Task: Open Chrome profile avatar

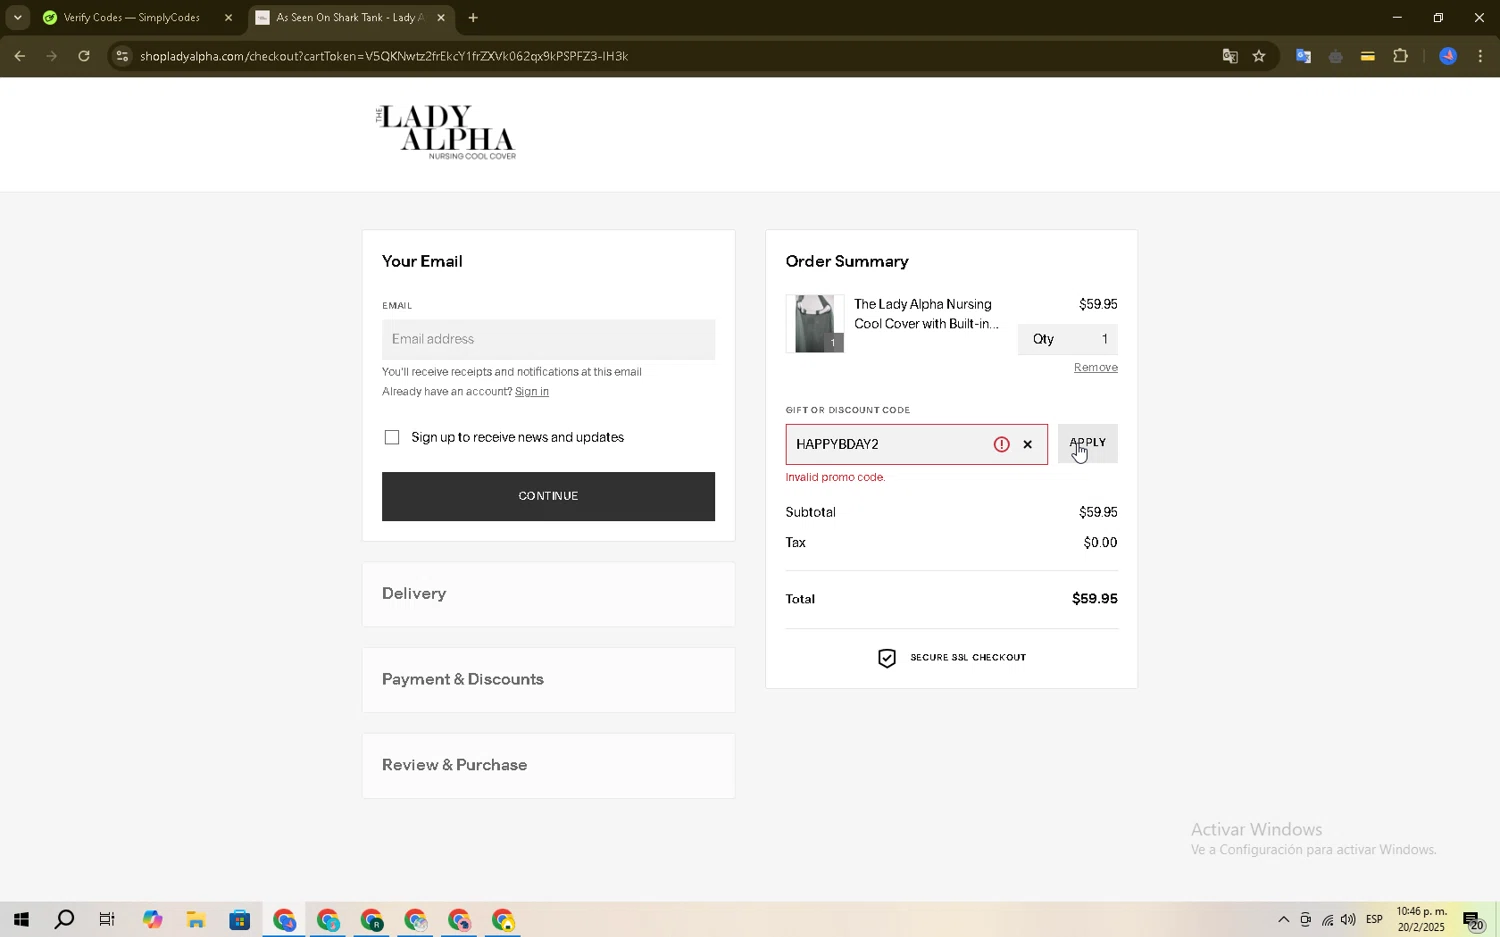Action: coord(1447,56)
